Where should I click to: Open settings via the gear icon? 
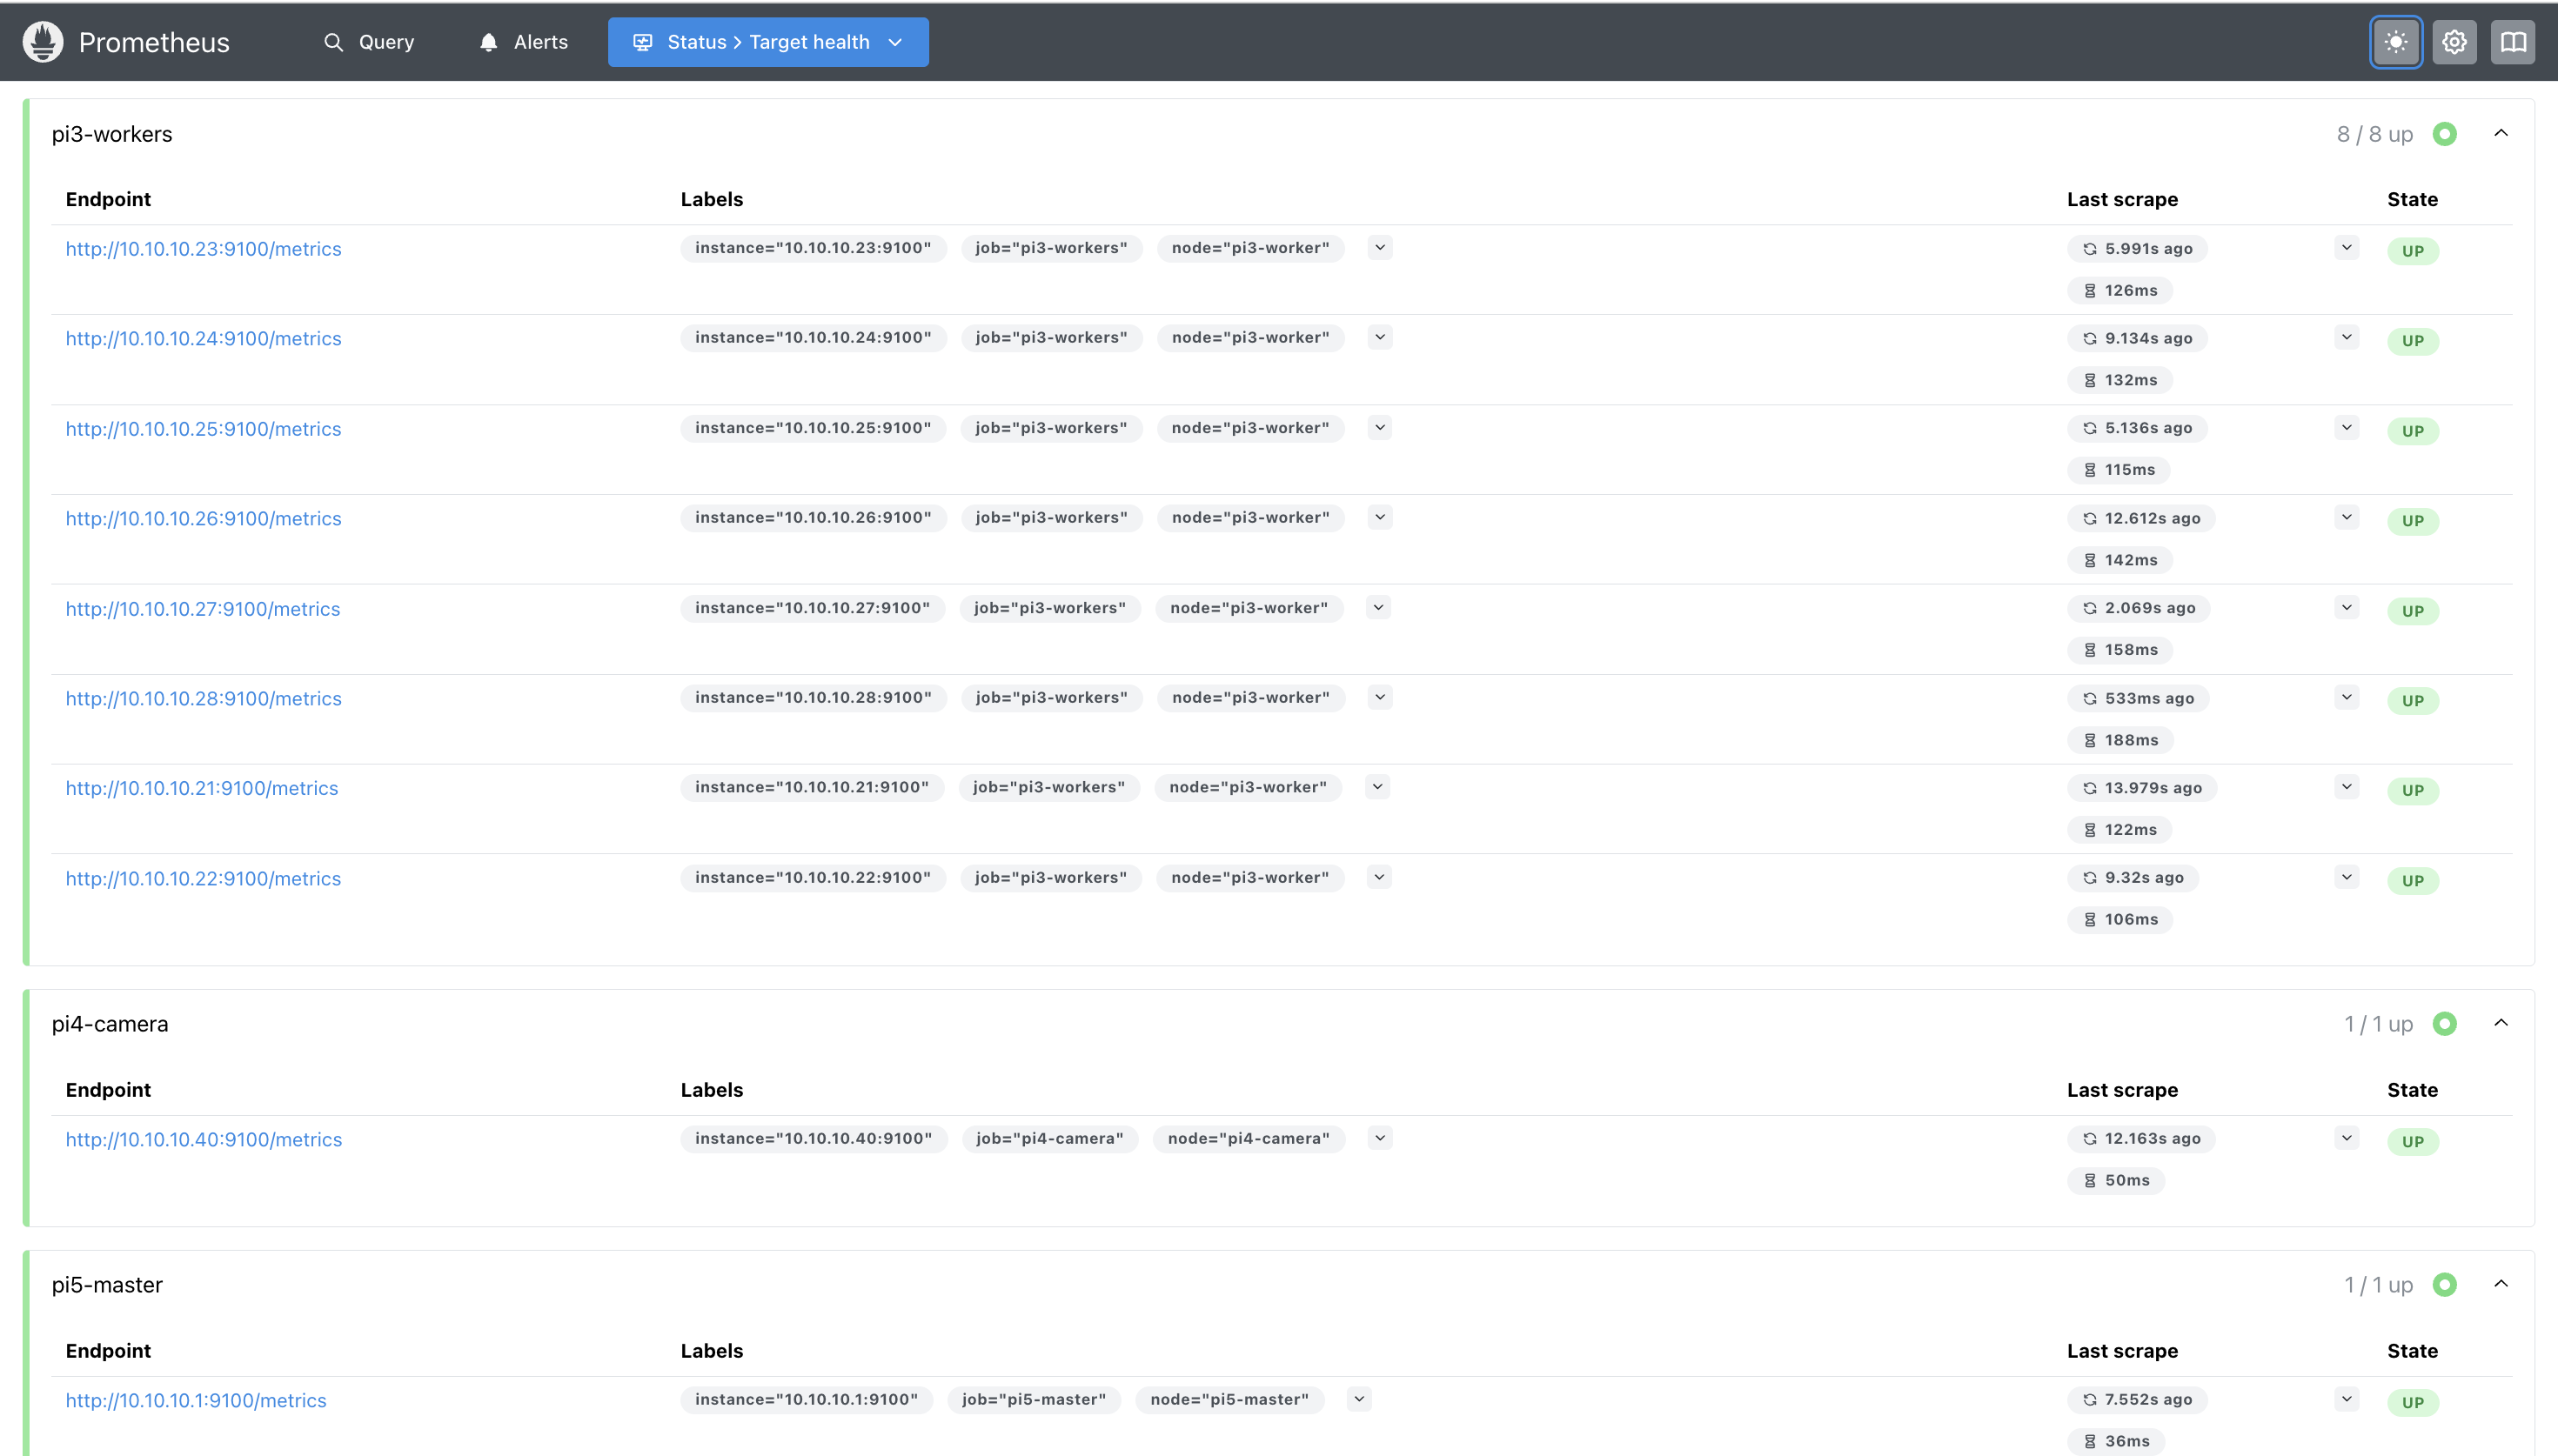tap(2455, 42)
